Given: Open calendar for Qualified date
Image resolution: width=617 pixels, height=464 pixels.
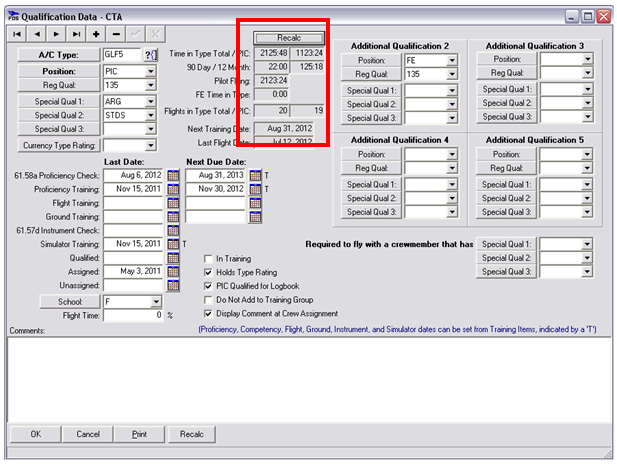Looking at the screenshot, I should 173,258.
